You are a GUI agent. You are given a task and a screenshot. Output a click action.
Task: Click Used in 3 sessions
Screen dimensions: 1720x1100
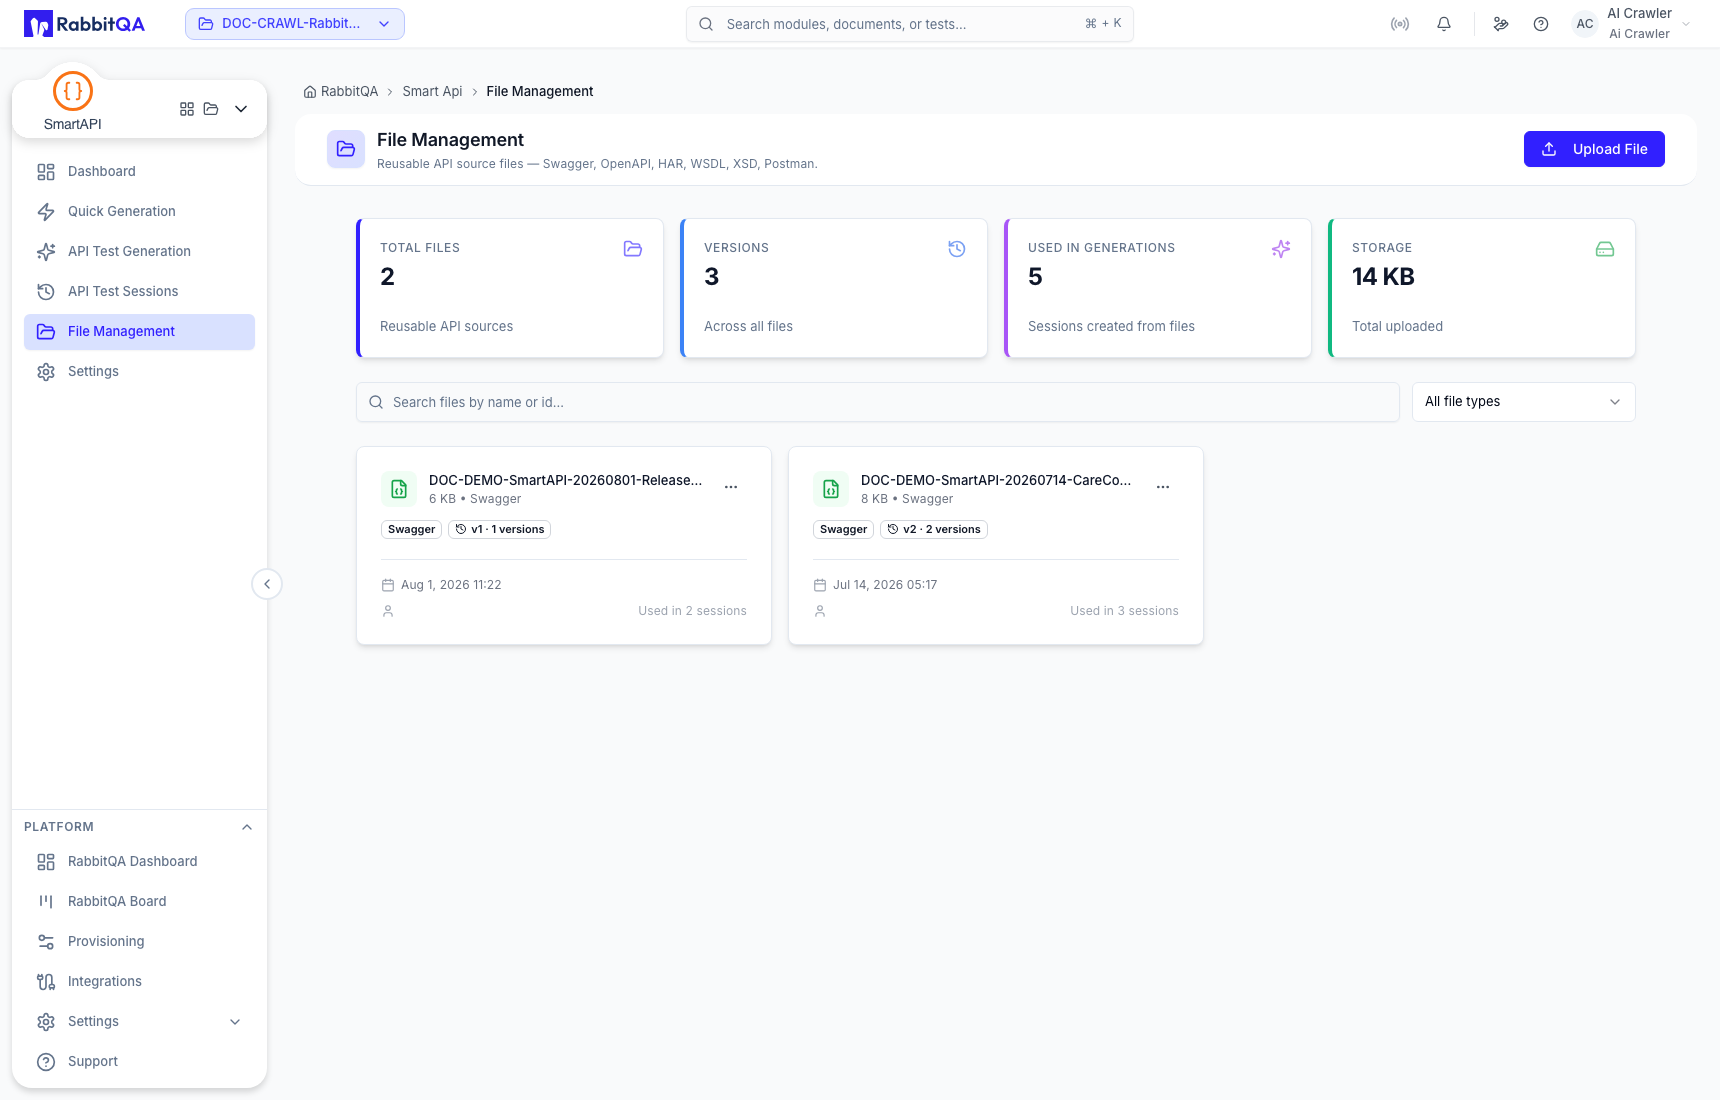click(1124, 611)
